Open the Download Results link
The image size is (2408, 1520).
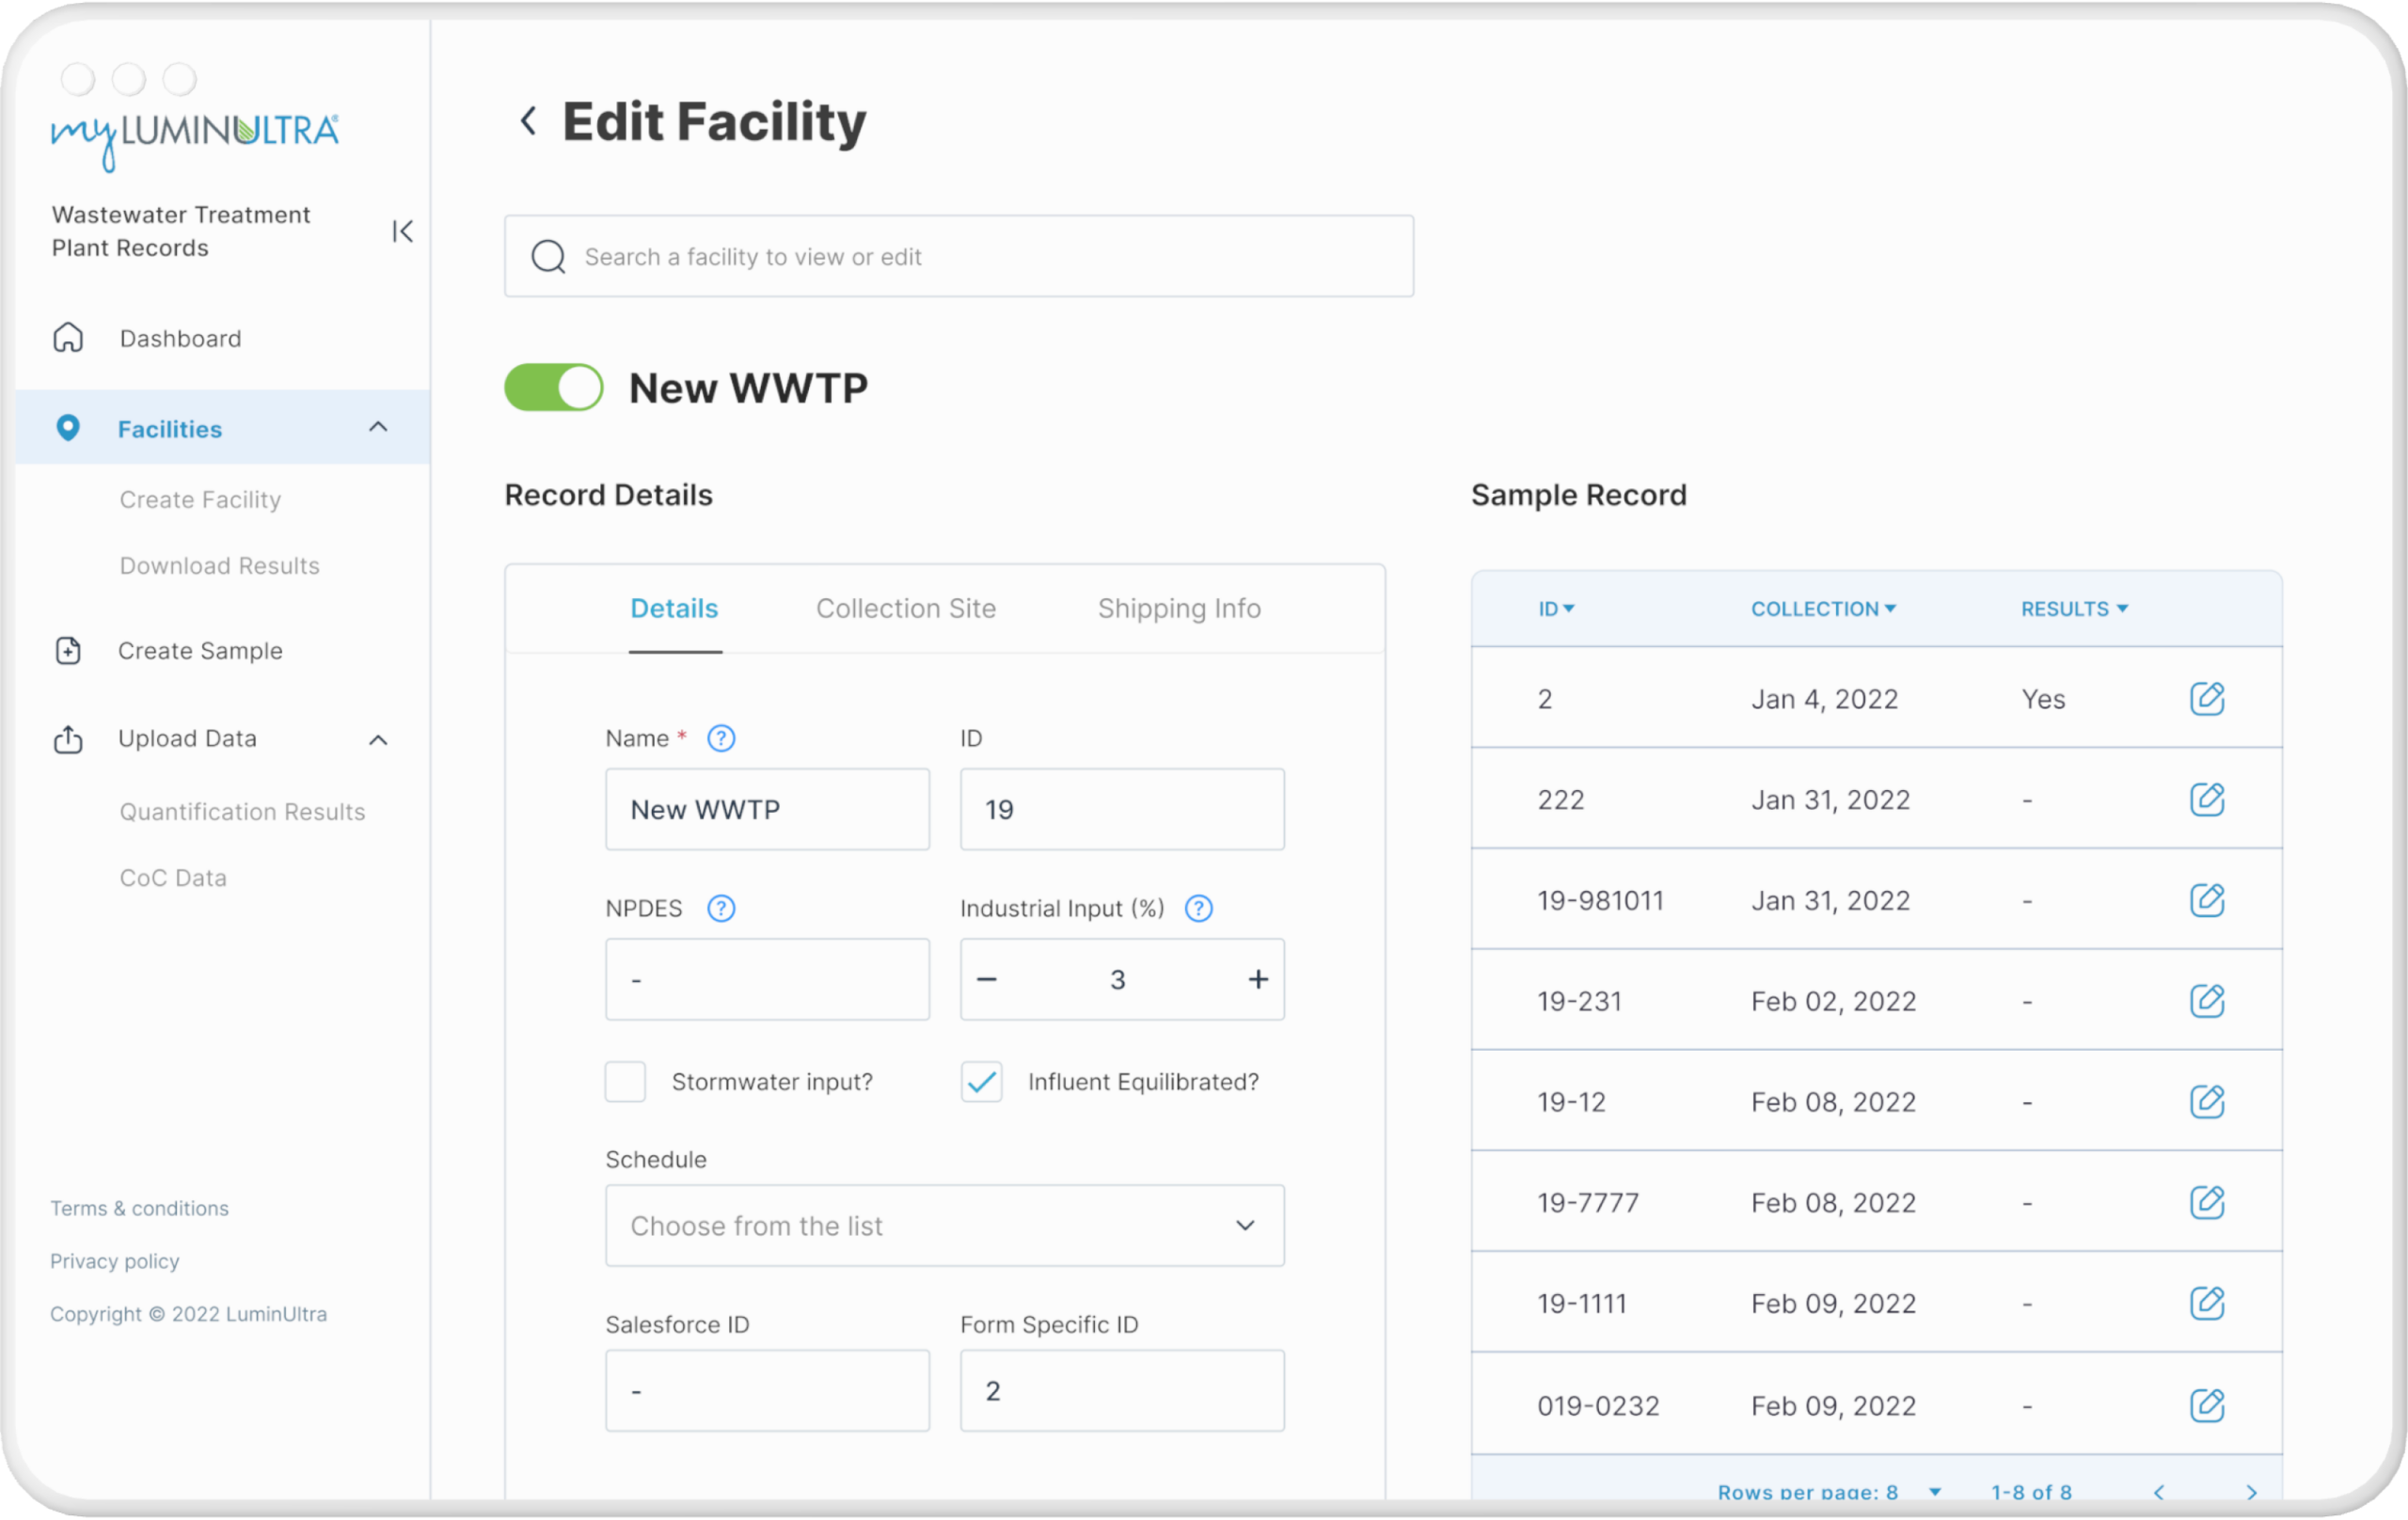[x=220, y=566]
